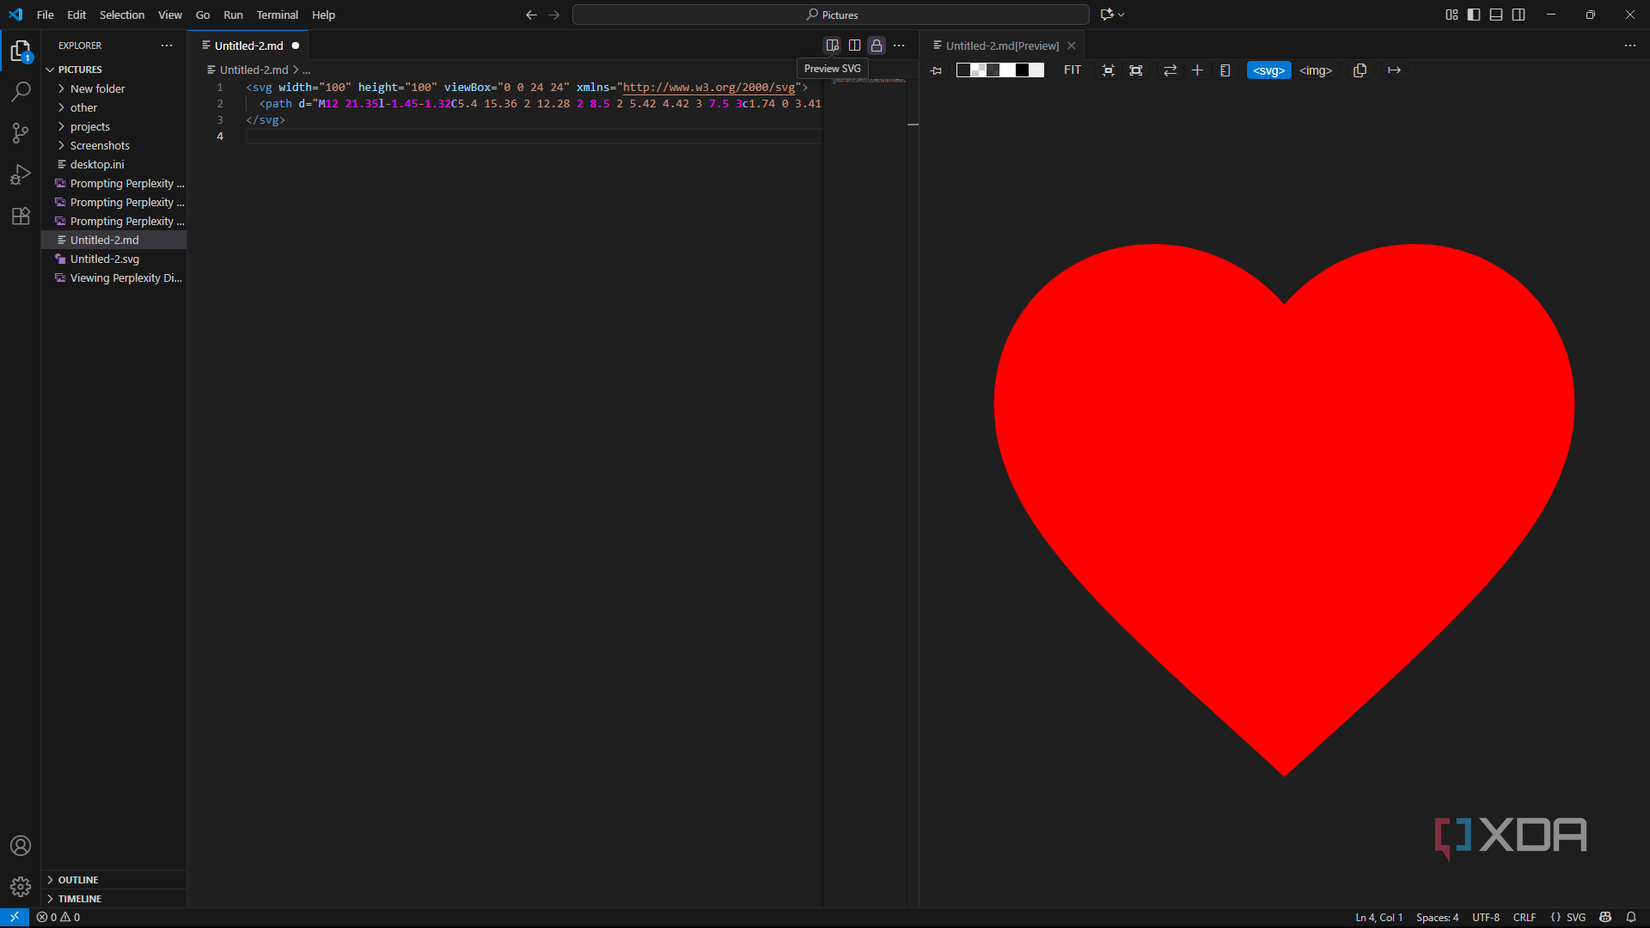Toggle Secondary Side Bar visibility
Screen dimensions: 1650x928
pos(1518,15)
